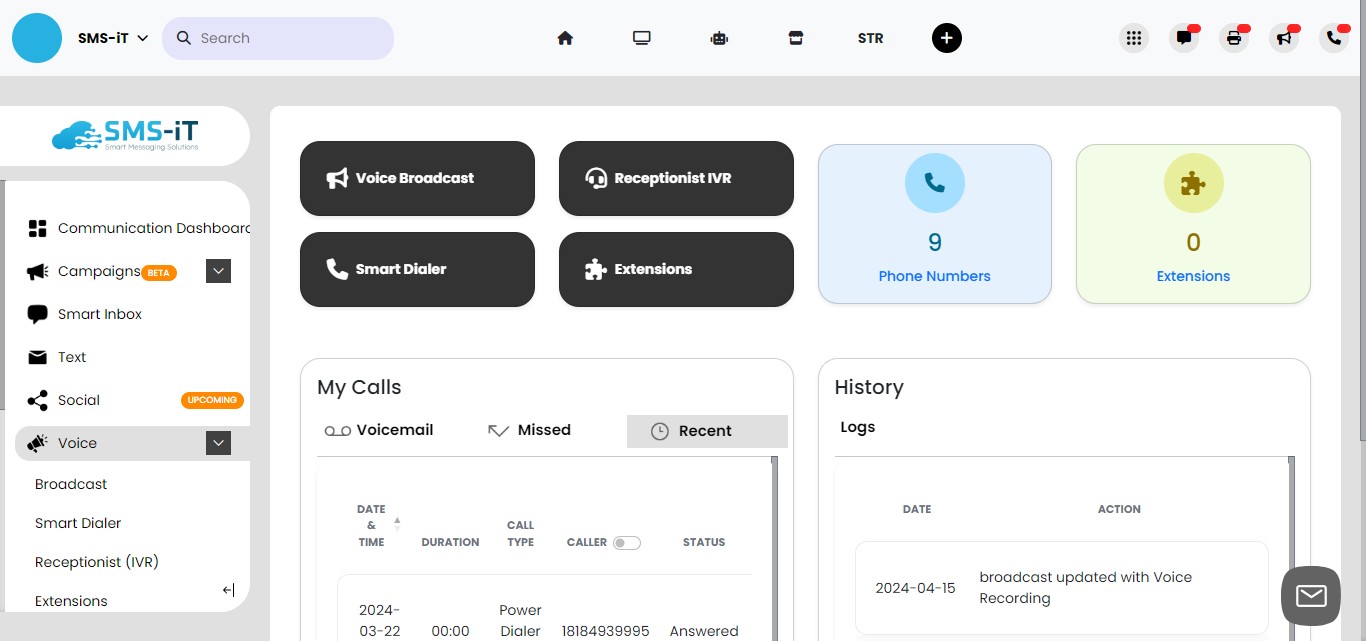Open the Receptionist IVR button
The width and height of the screenshot is (1366, 641).
(675, 178)
